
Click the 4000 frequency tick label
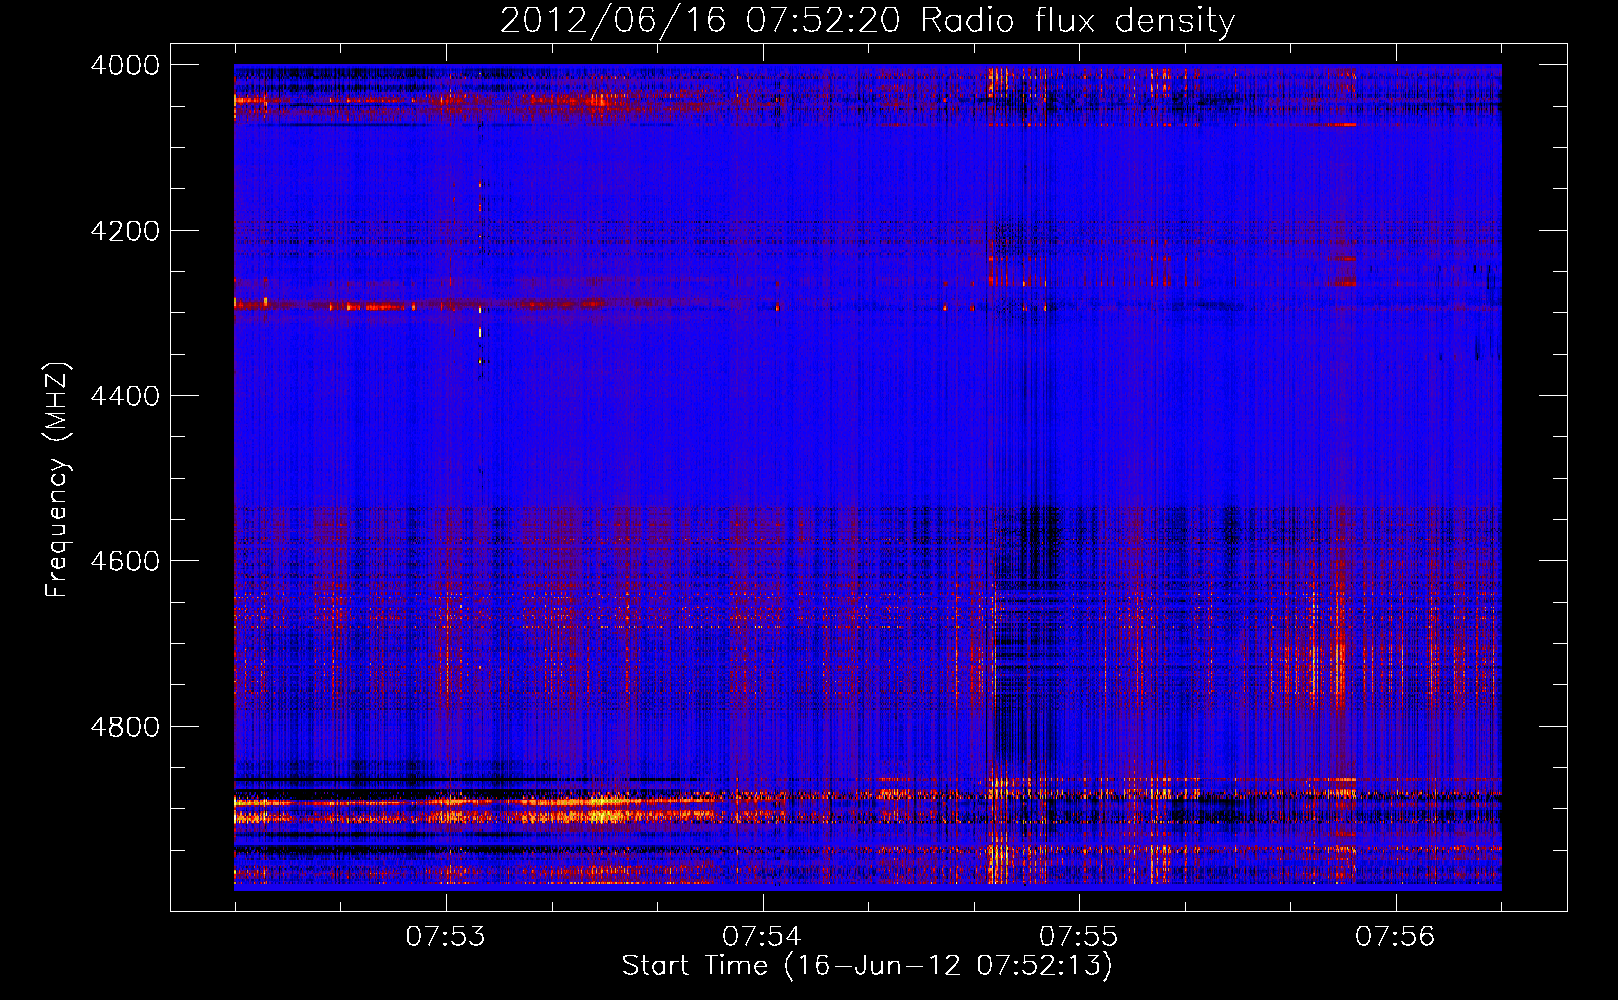125,65
